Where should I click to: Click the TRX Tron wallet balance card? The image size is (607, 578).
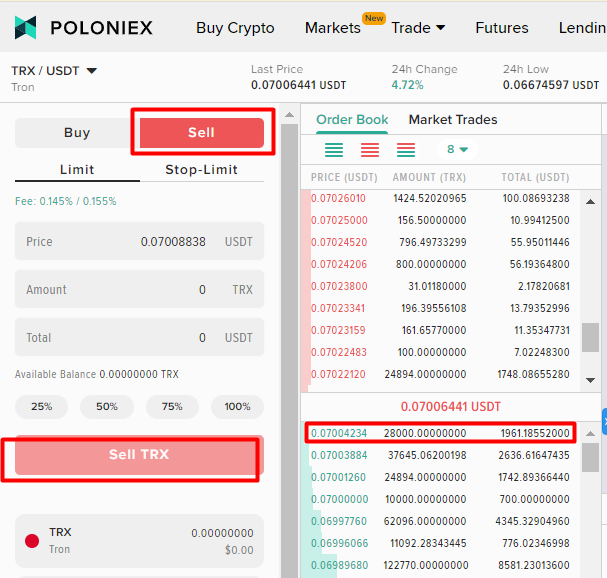click(139, 541)
